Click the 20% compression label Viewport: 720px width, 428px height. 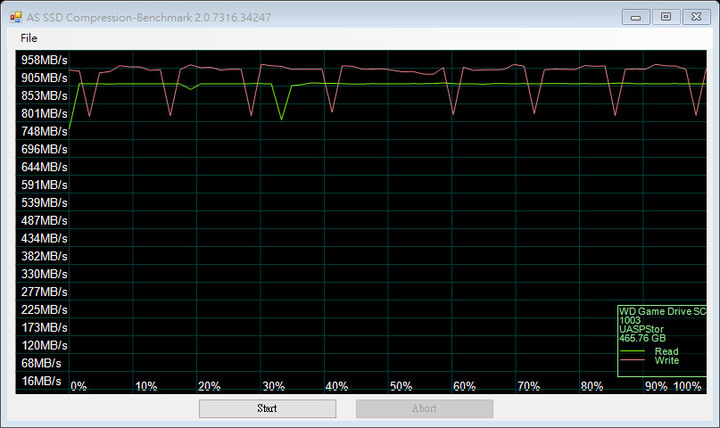(x=209, y=386)
